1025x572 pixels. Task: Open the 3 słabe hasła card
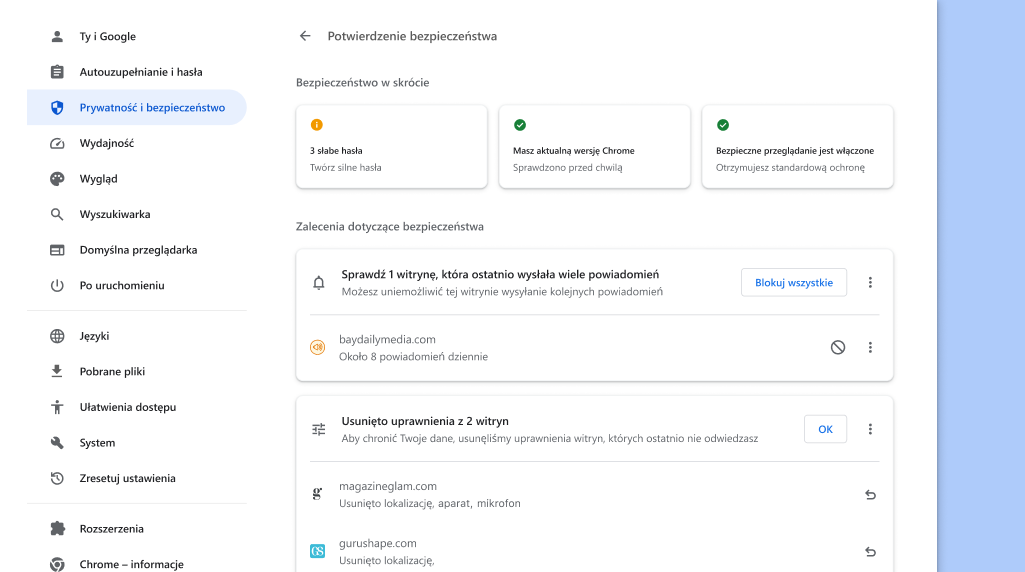[x=392, y=146]
